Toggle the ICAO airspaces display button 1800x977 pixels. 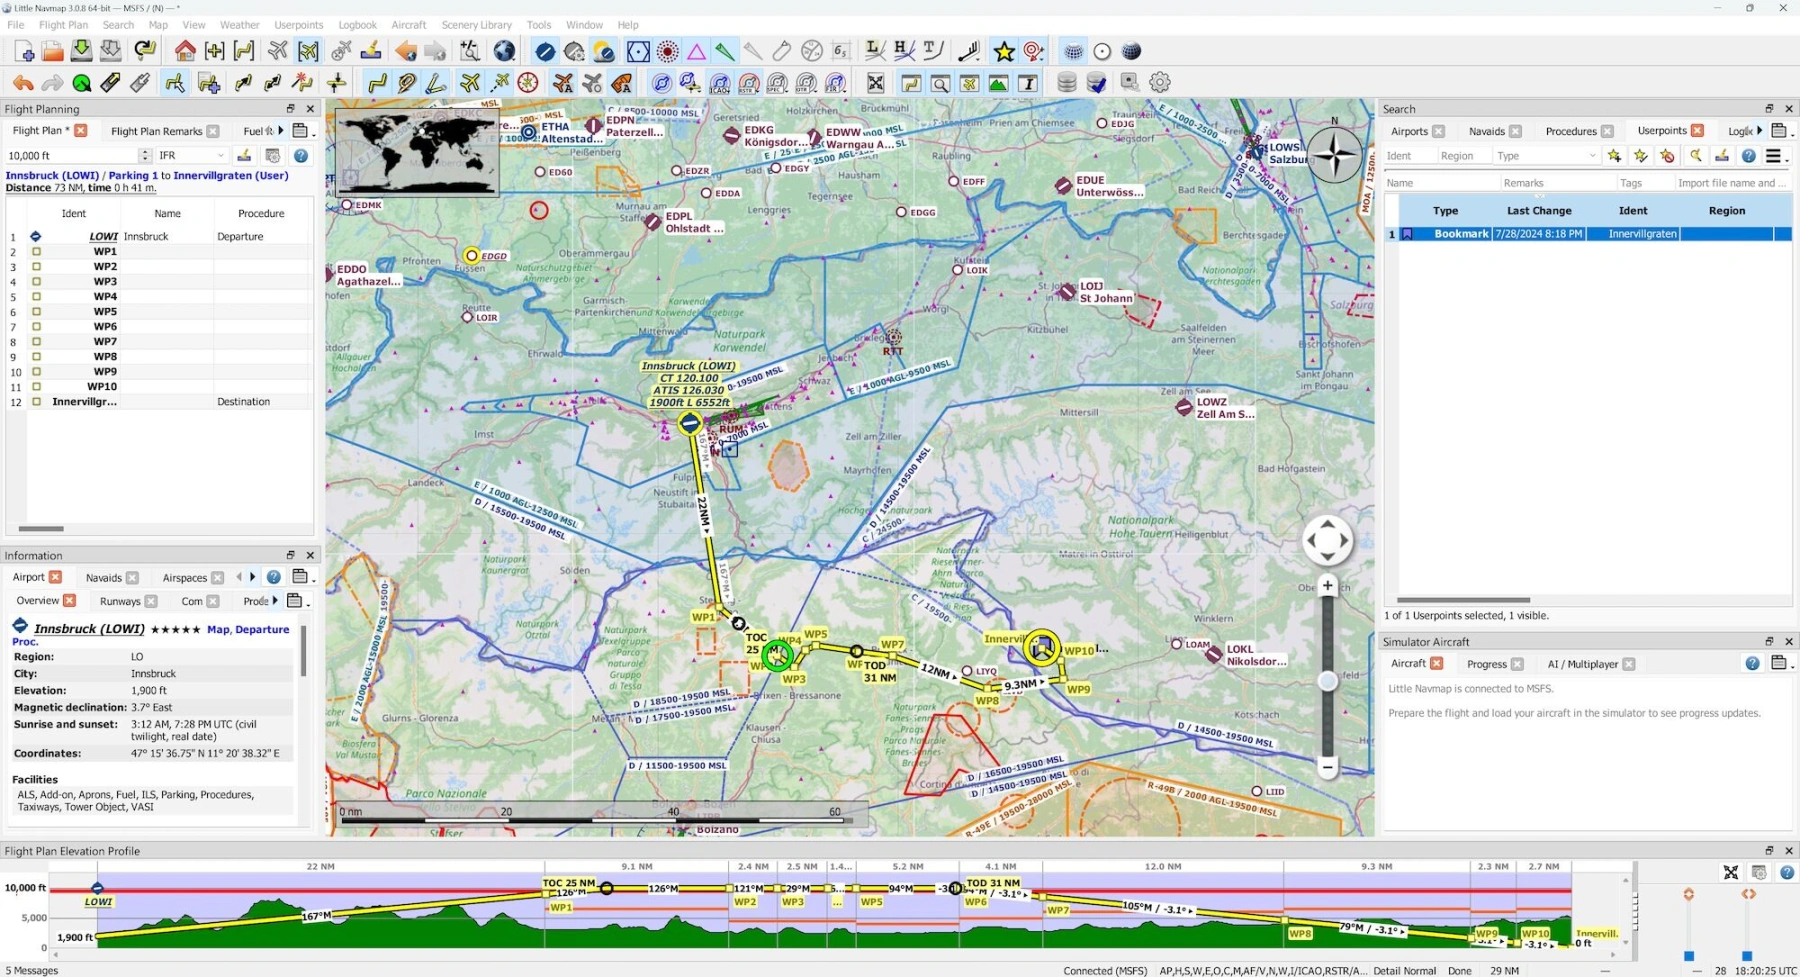tap(720, 83)
